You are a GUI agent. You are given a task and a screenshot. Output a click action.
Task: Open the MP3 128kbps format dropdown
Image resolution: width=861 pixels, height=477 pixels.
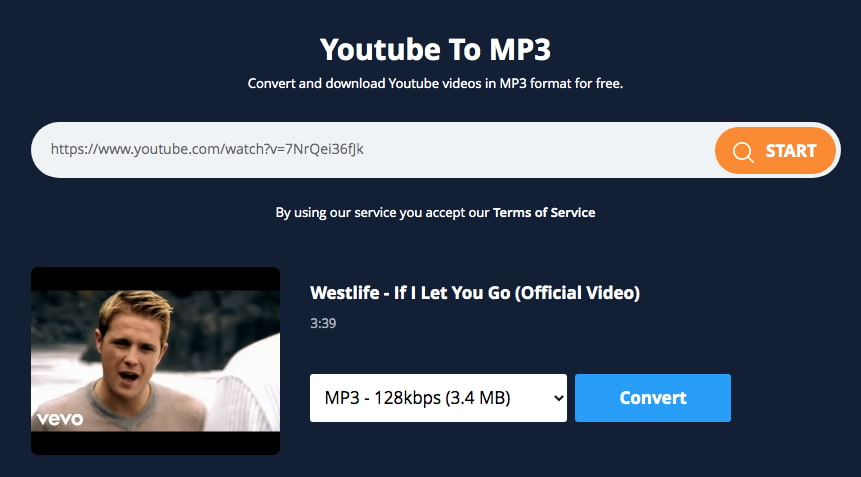438,398
